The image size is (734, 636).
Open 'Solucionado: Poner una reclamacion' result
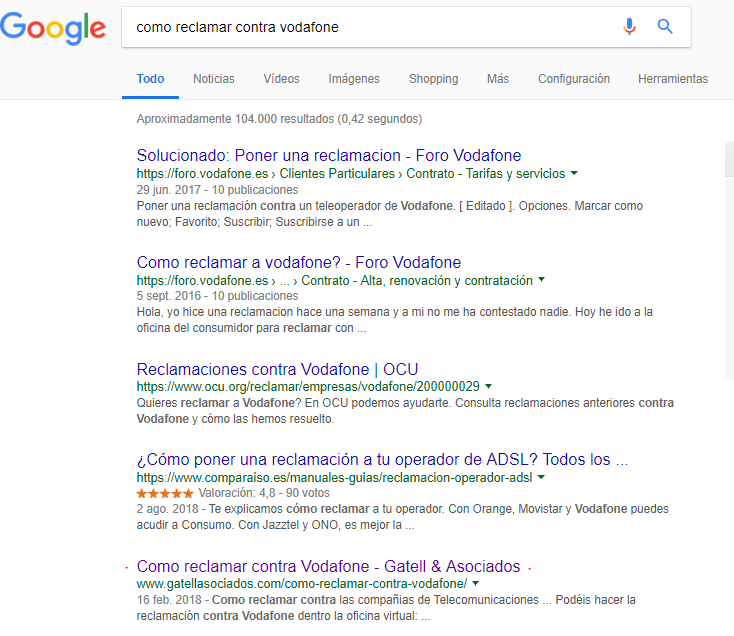329,155
